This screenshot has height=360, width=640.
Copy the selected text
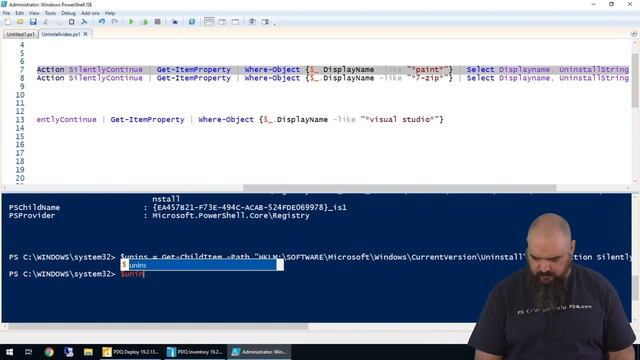click(x=58, y=22)
